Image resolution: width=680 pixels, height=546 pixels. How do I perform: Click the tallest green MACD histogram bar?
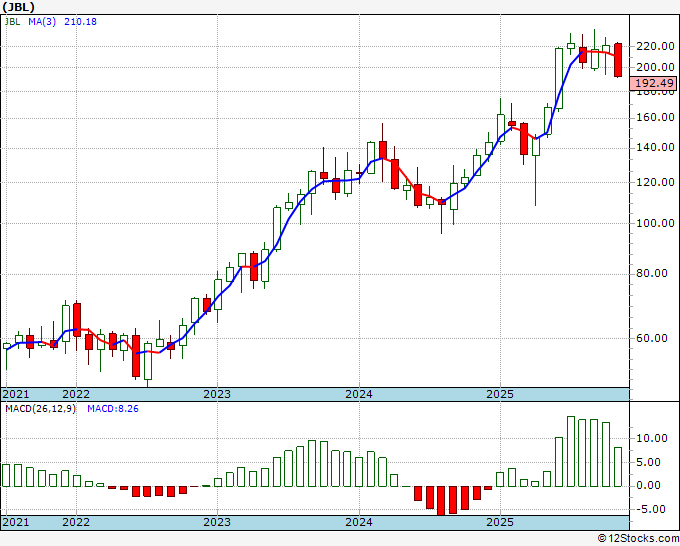coord(571,451)
